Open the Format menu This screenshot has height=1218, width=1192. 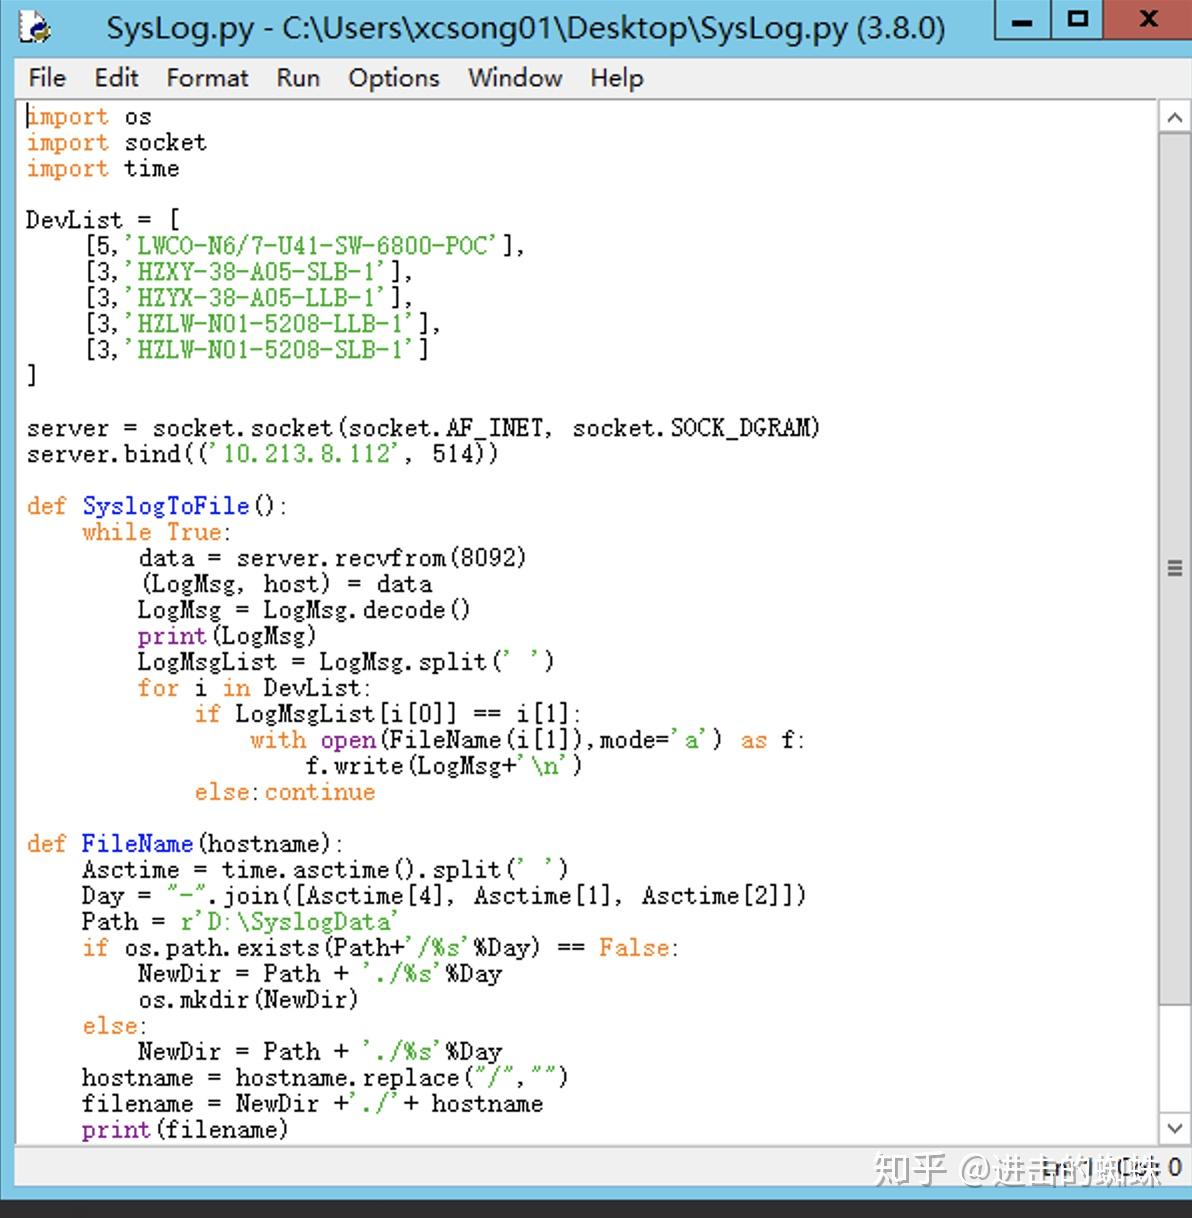click(206, 78)
